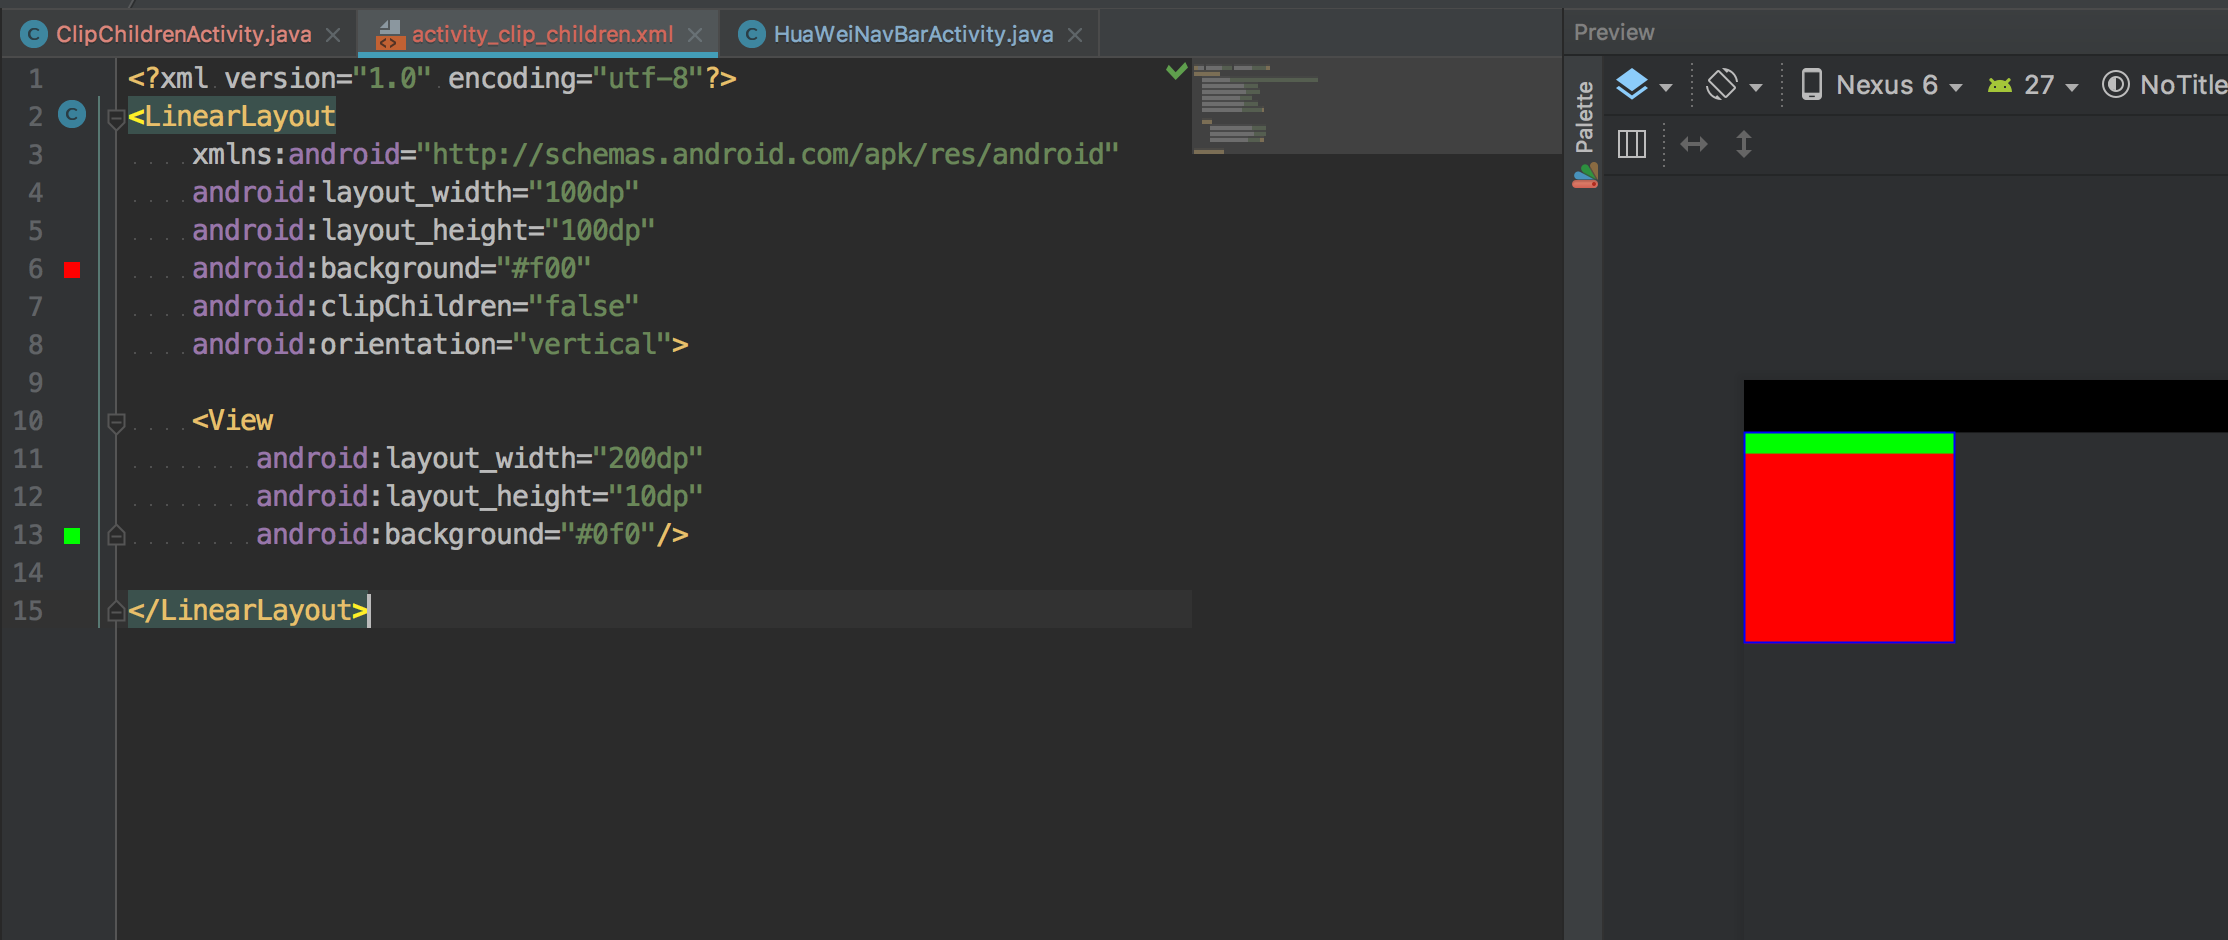Click the "vertical" orientation value
2228x940 pixels.
coord(592,344)
